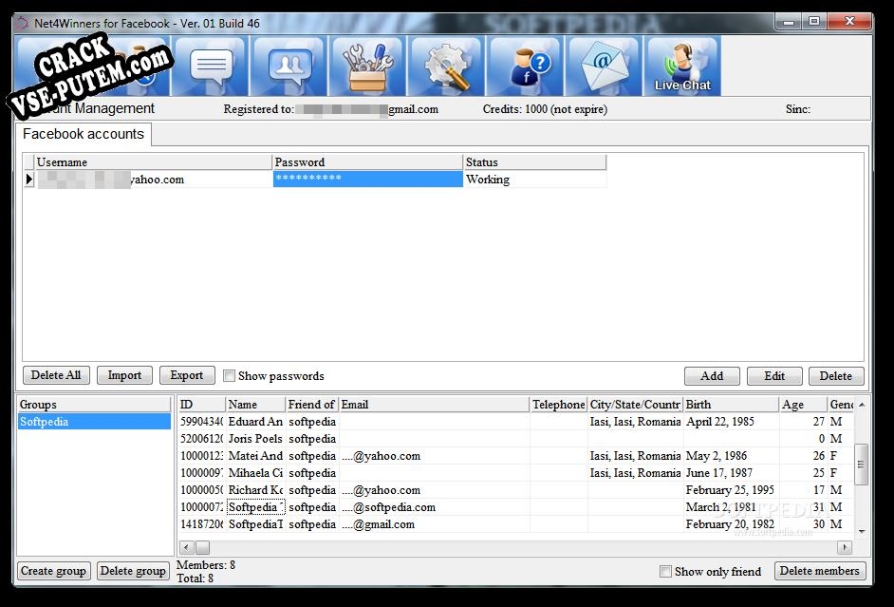Sort members by Age column header
The height and width of the screenshot is (607, 894).
[x=803, y=404]
